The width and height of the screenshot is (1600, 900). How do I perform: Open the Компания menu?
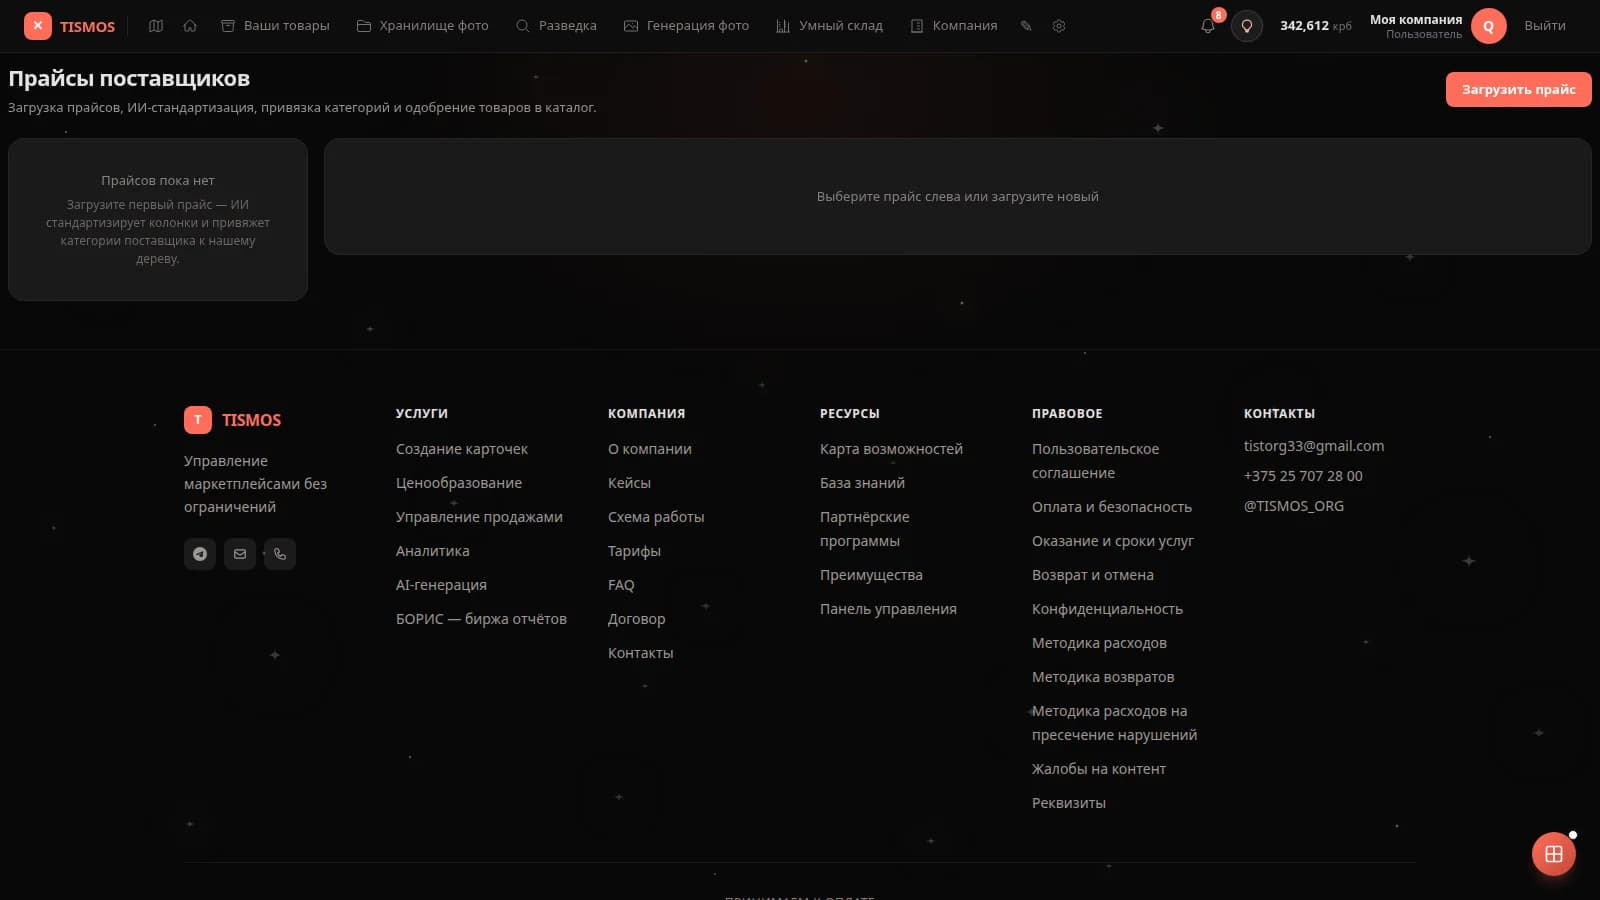click(x=953, y=26)
